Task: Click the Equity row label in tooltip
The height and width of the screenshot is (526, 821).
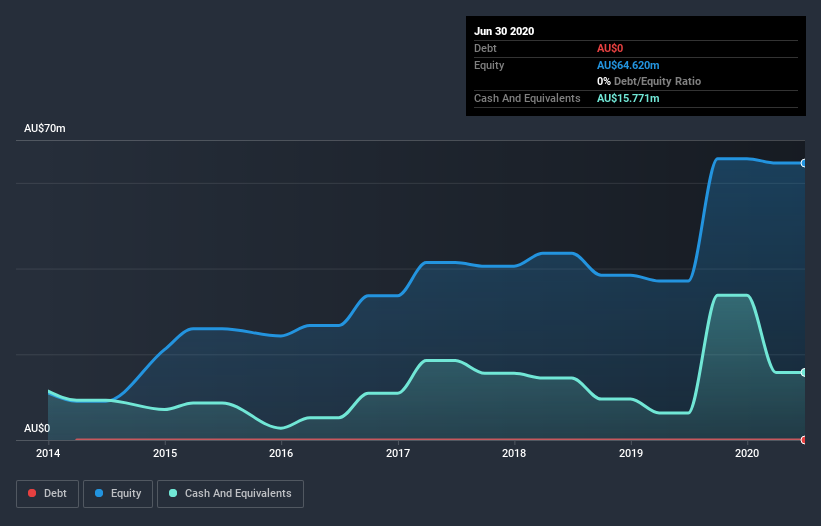Action: pyautogui.click(x=489, y=65)
